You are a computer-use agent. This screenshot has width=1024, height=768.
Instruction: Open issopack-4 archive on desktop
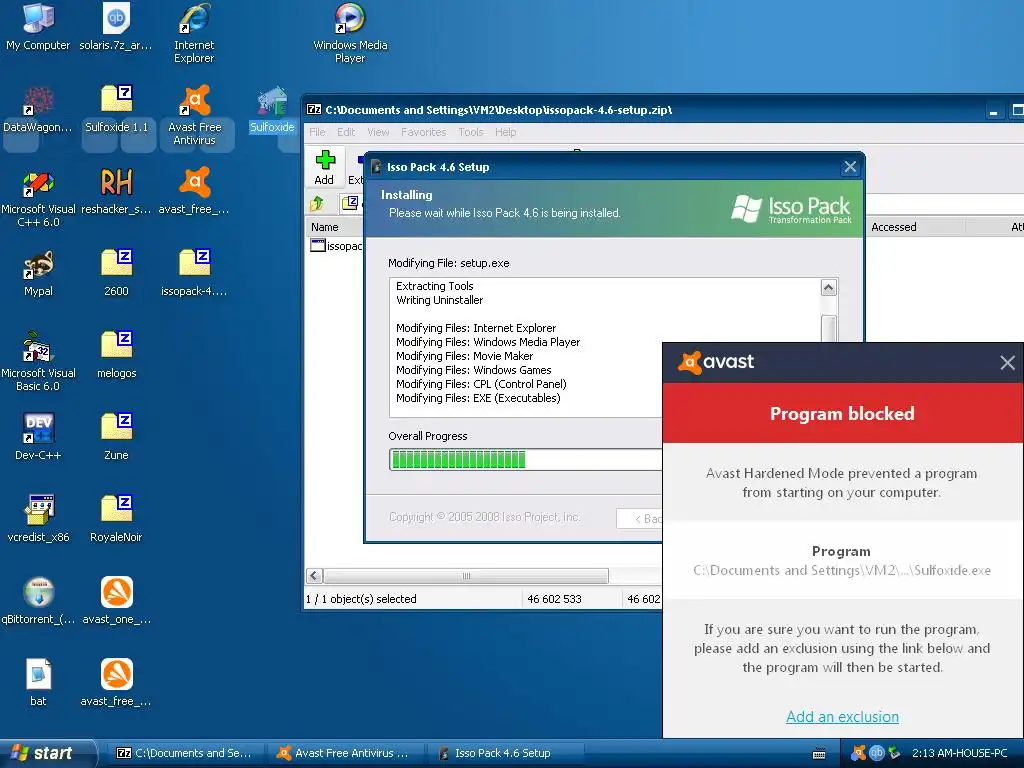click(x=194, y=274)
